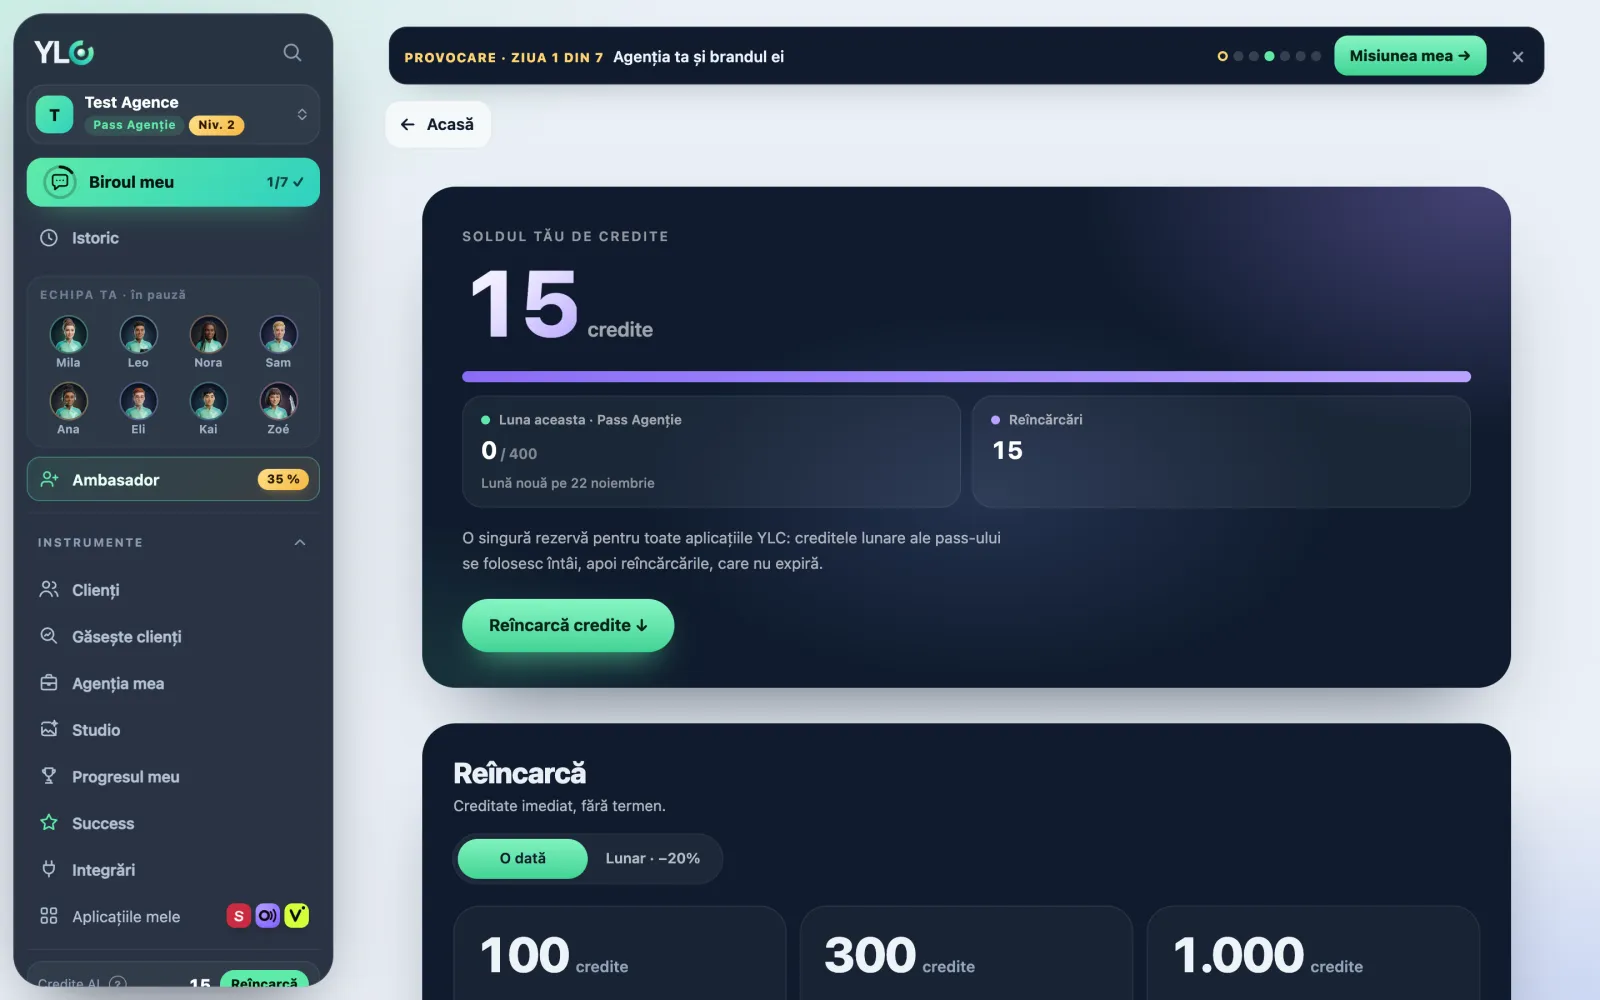Open Studio
Image resolution: width=1600 pixels, height=1000 pixels.
click(x=173, y=730)
